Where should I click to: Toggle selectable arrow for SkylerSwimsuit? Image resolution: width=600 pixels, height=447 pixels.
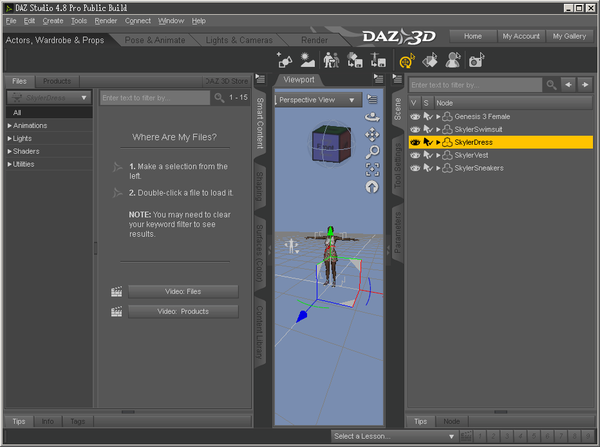coord(428,129)
